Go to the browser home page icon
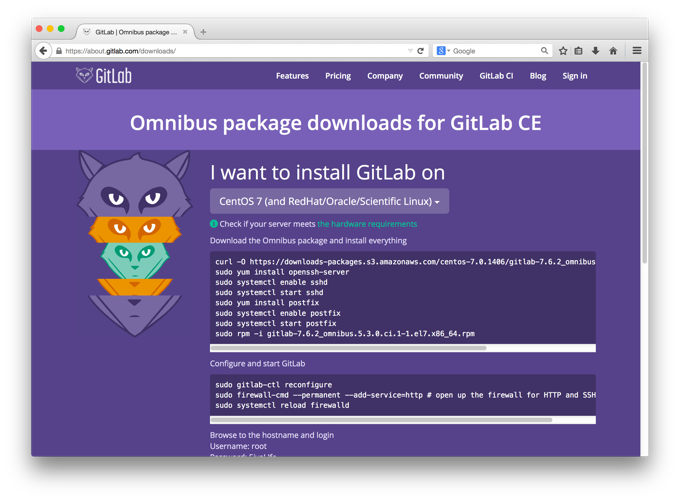The image size is (680, 501). tap(613, 51)
